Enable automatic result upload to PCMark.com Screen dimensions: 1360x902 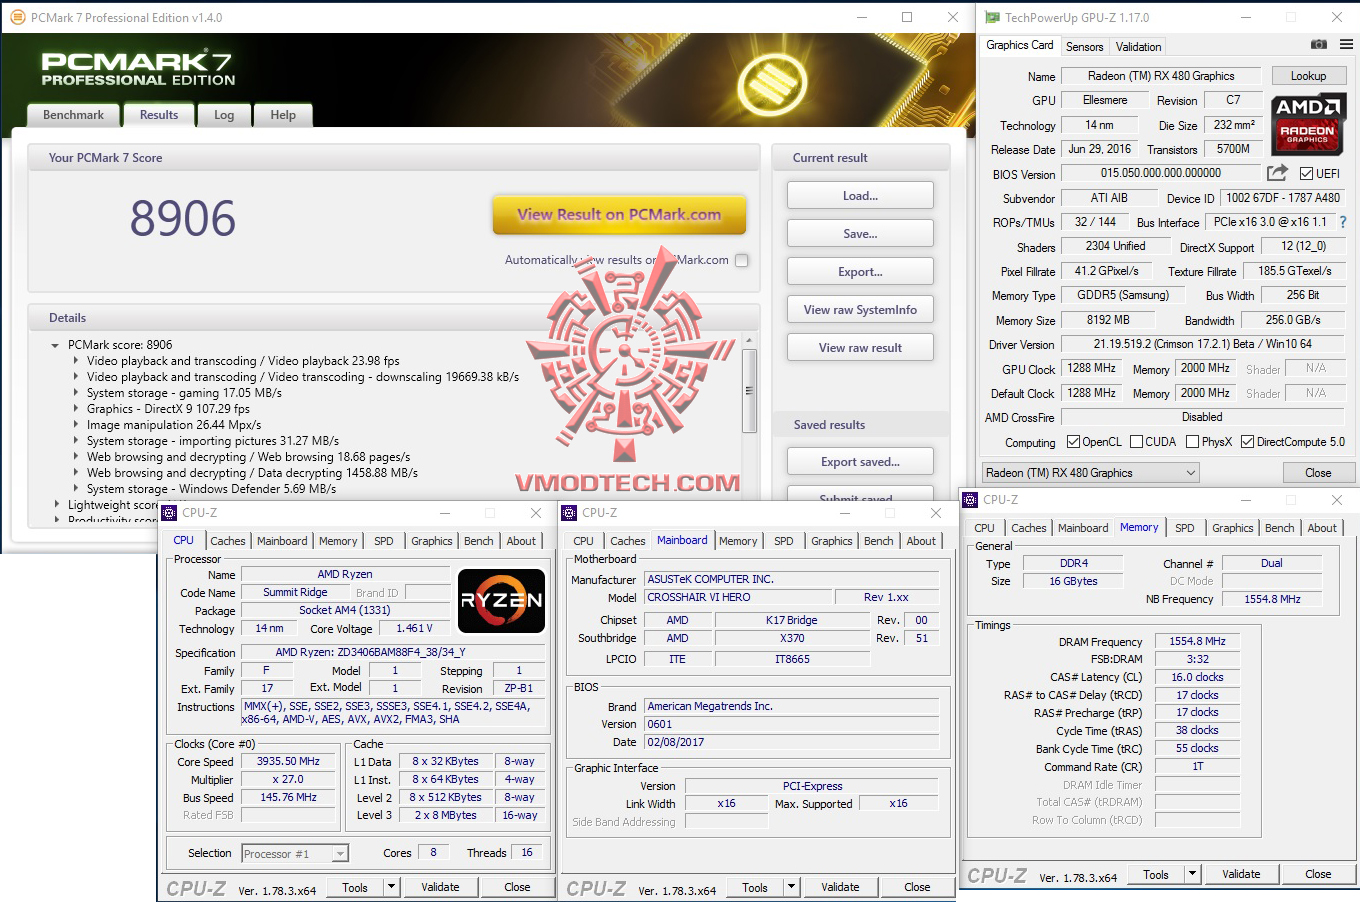click(741, 259)
